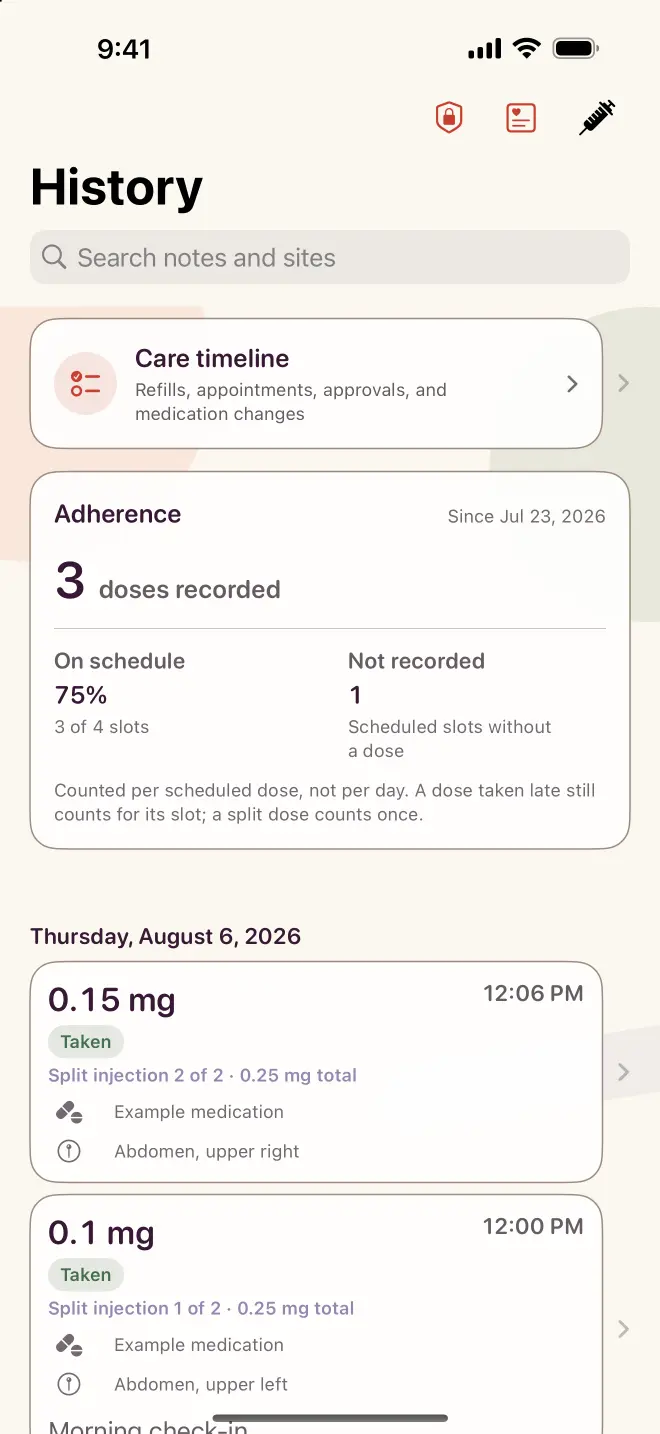Viewport: 660px width, 1434px height.
Task: Focus the Search notes and sites field
Action: 330,257
